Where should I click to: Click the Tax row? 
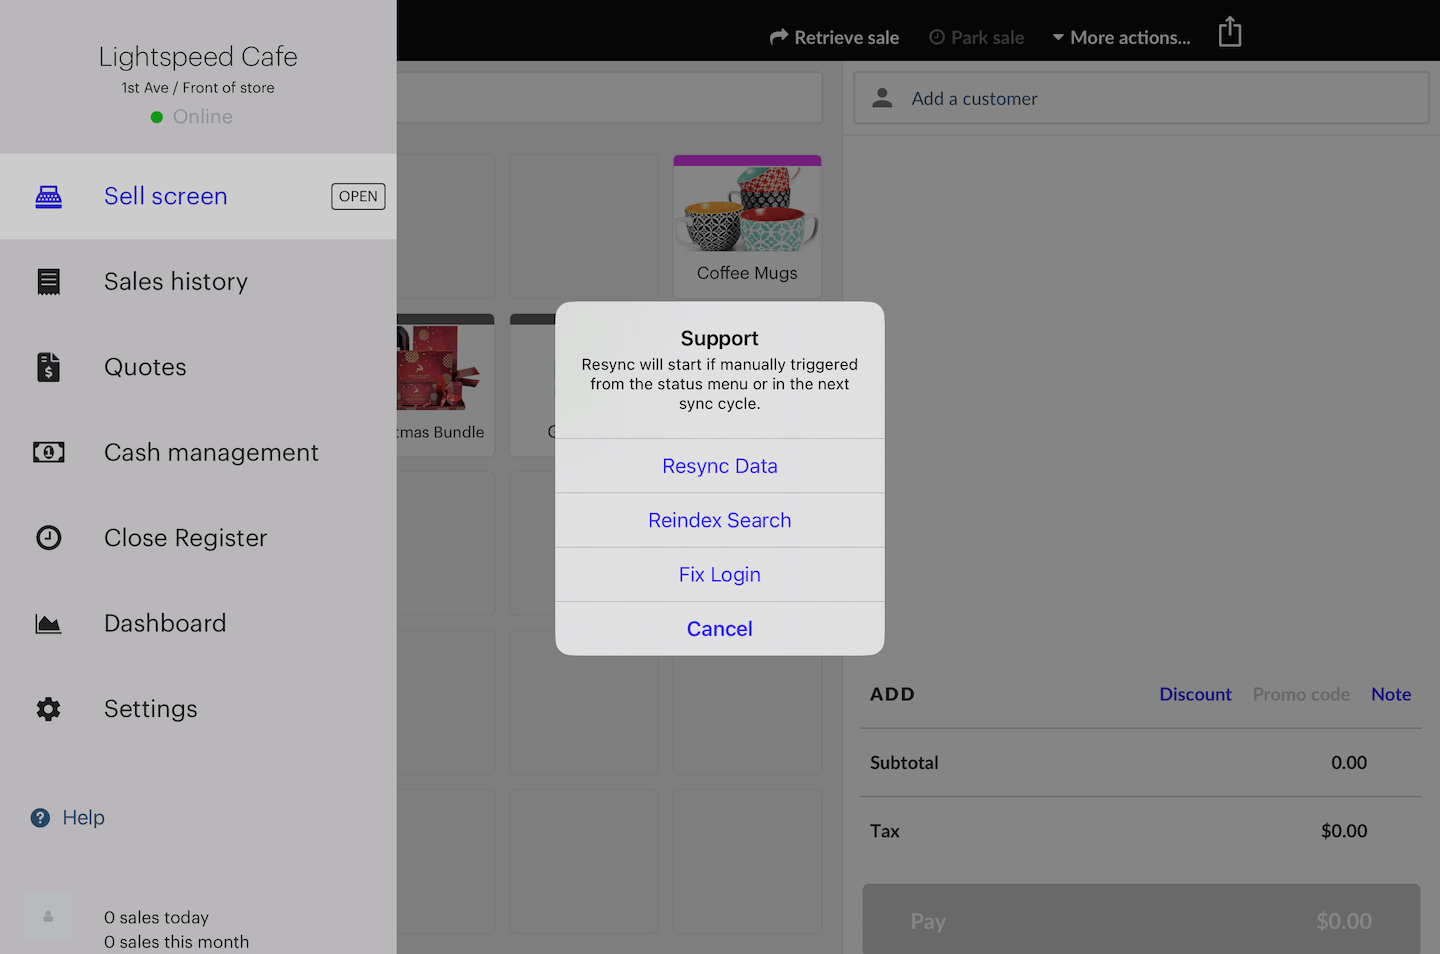[x=1141, y=831]
